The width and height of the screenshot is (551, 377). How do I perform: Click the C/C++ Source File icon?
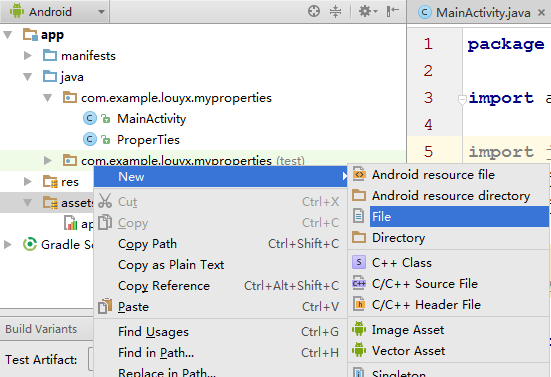click(x=359, y=283)
